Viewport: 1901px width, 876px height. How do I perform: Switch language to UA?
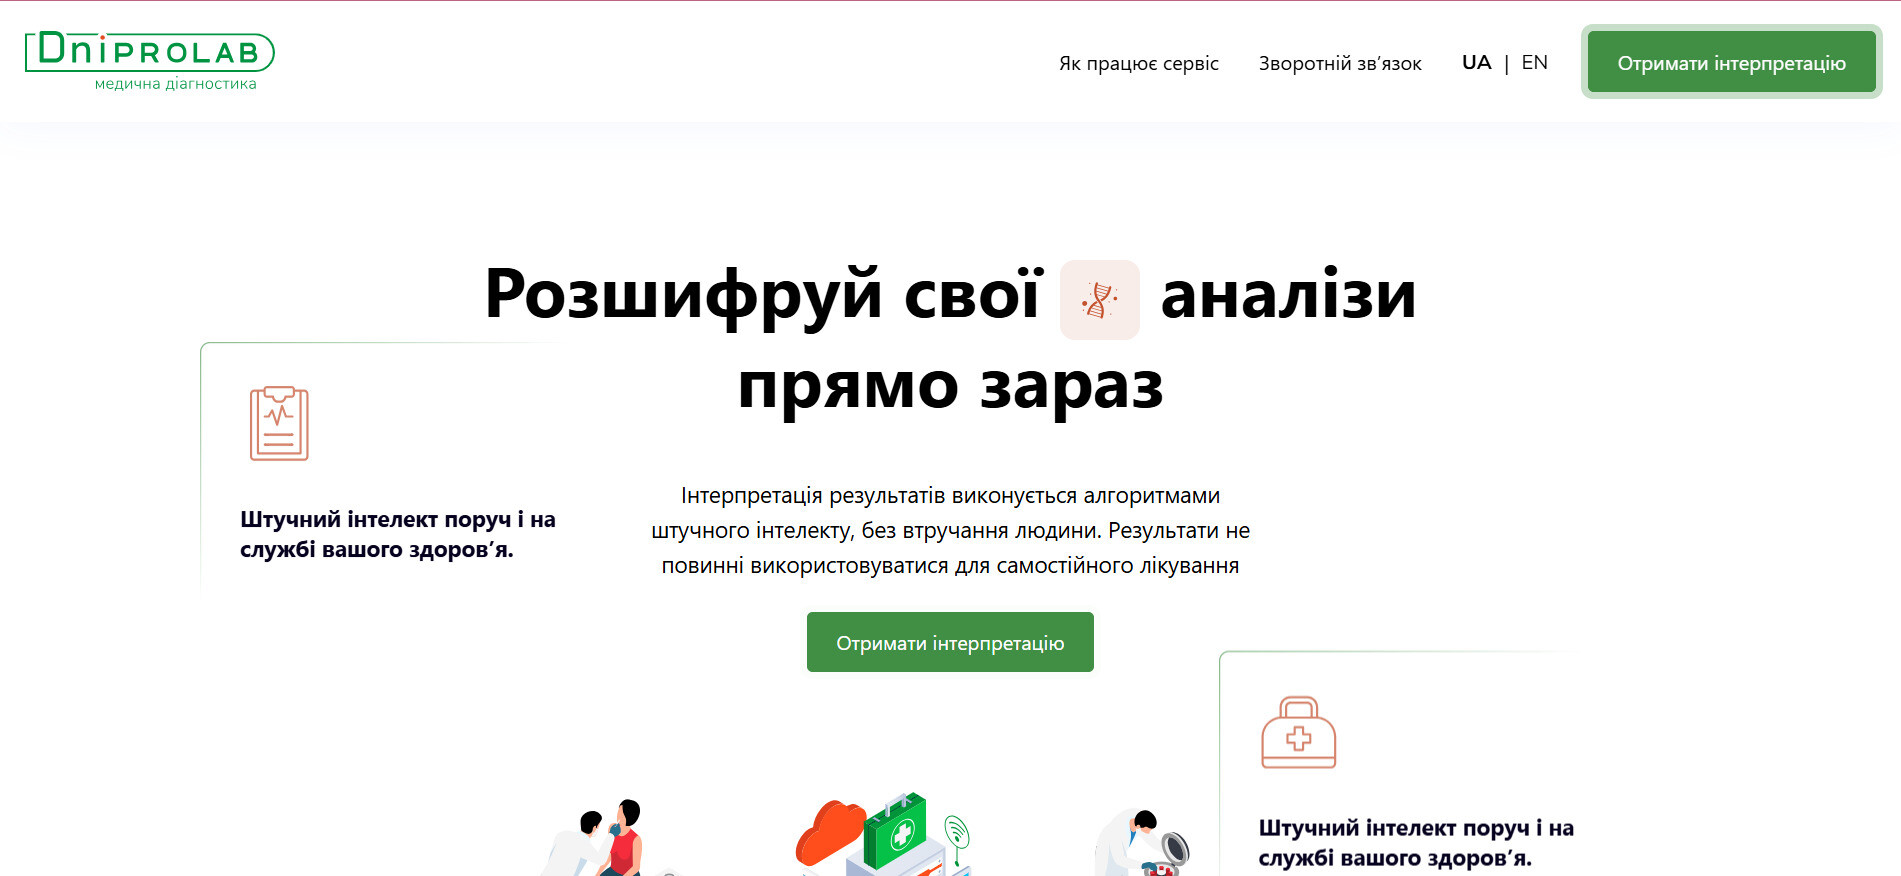pos(1476,62)
